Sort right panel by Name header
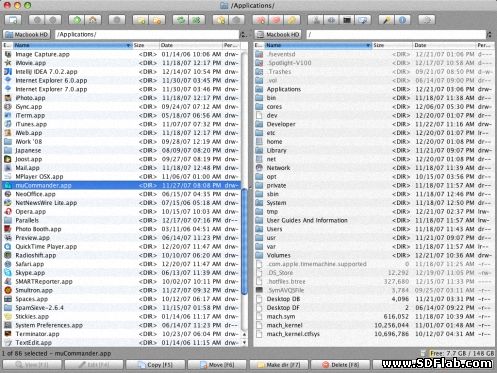Viewport: 497px width, 373px height. (318, 45)
